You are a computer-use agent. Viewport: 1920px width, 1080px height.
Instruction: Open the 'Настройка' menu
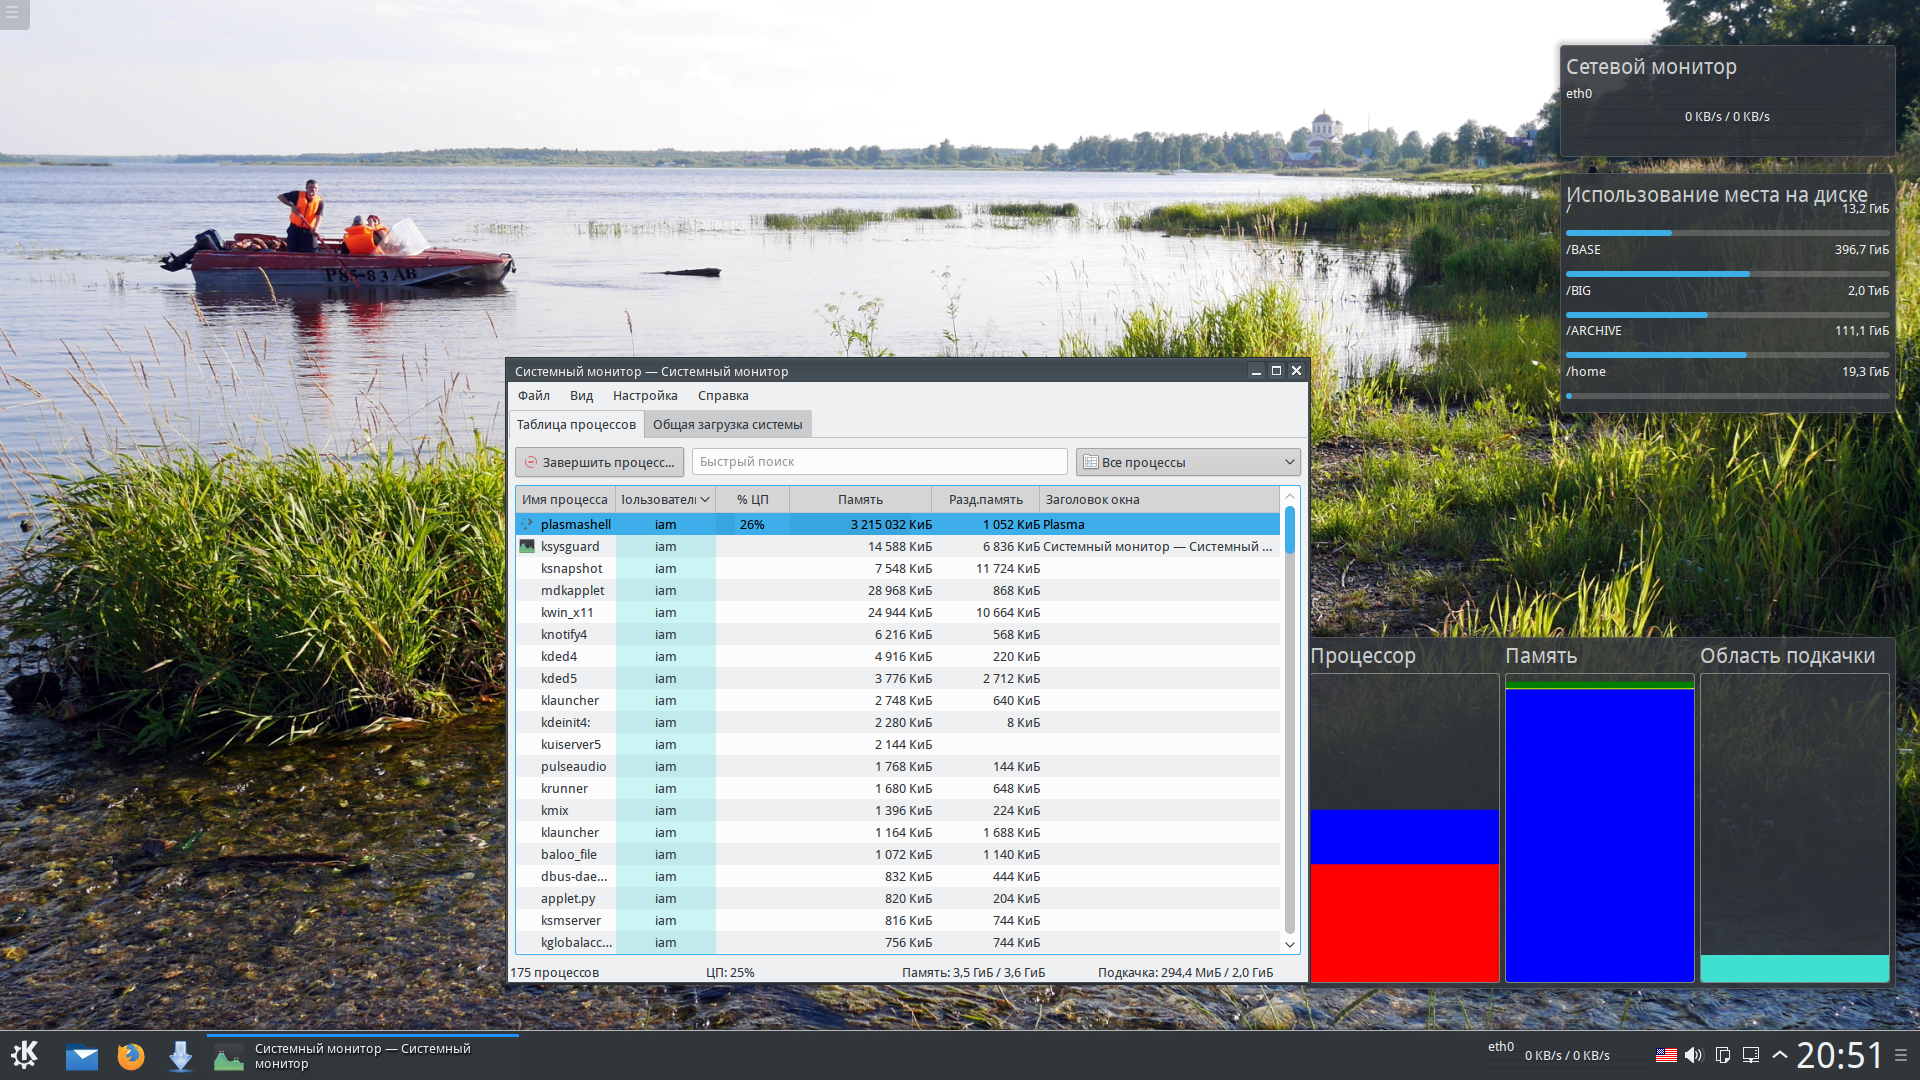644,396
